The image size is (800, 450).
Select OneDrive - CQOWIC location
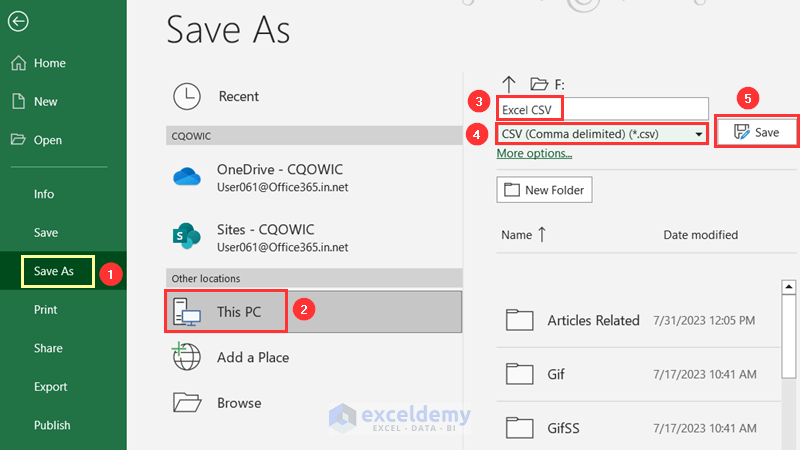(314, 177)
